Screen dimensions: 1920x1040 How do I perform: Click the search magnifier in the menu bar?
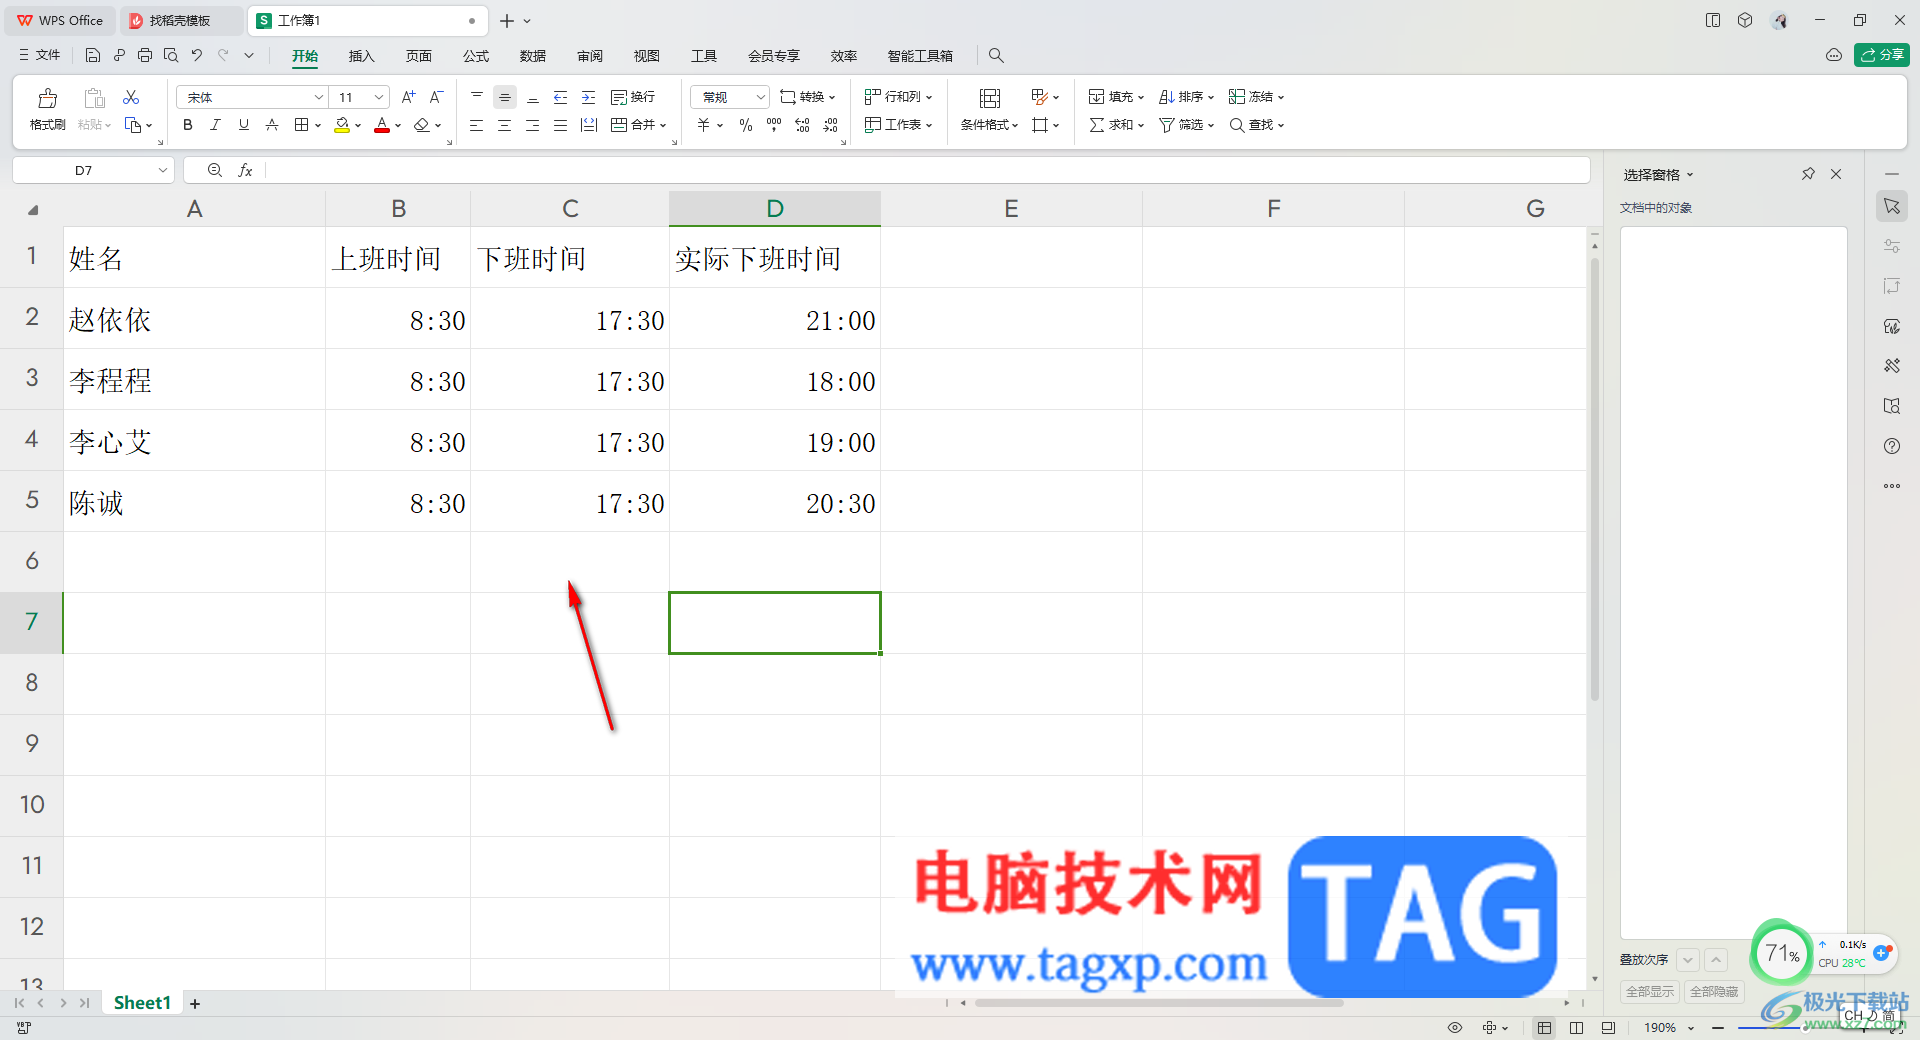(996, 56)
